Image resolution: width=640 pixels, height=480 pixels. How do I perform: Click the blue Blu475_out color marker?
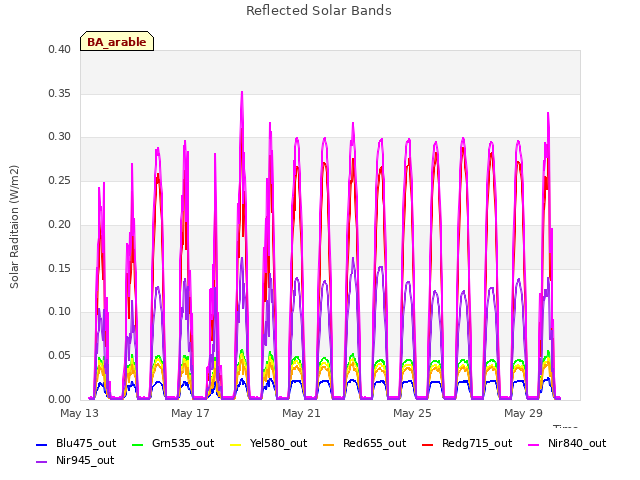(x=42, y=445)
